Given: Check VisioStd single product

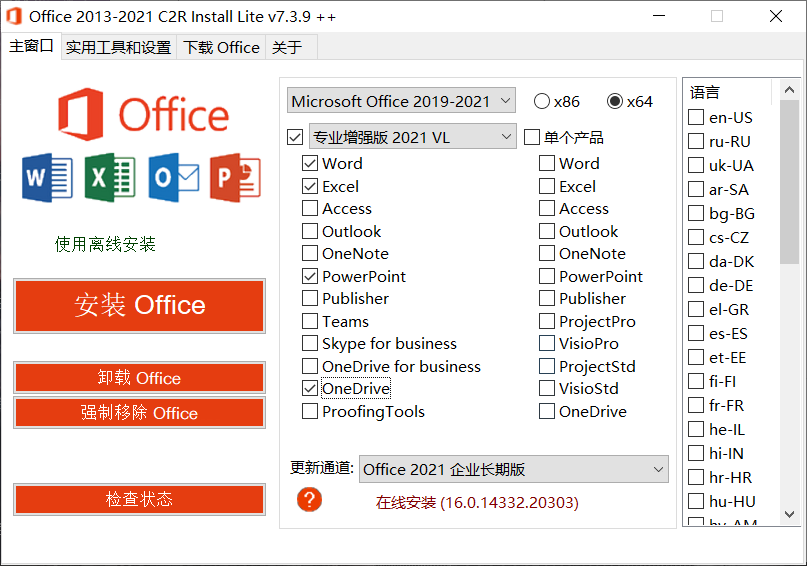Looking at the screenshot, I should point(547,388).
